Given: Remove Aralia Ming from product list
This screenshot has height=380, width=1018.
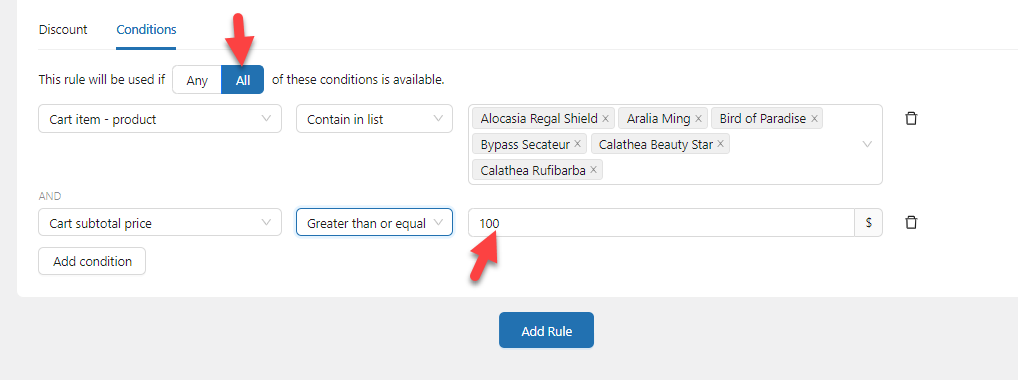Looking at the screenshot, I should [x=699, y=119].
